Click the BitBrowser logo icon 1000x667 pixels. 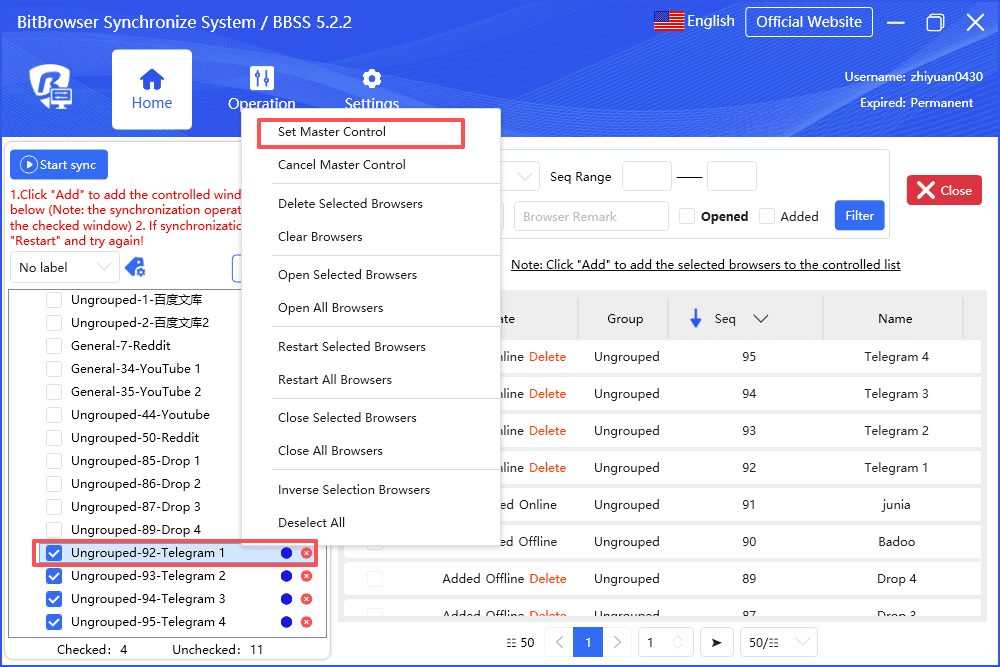50,88
